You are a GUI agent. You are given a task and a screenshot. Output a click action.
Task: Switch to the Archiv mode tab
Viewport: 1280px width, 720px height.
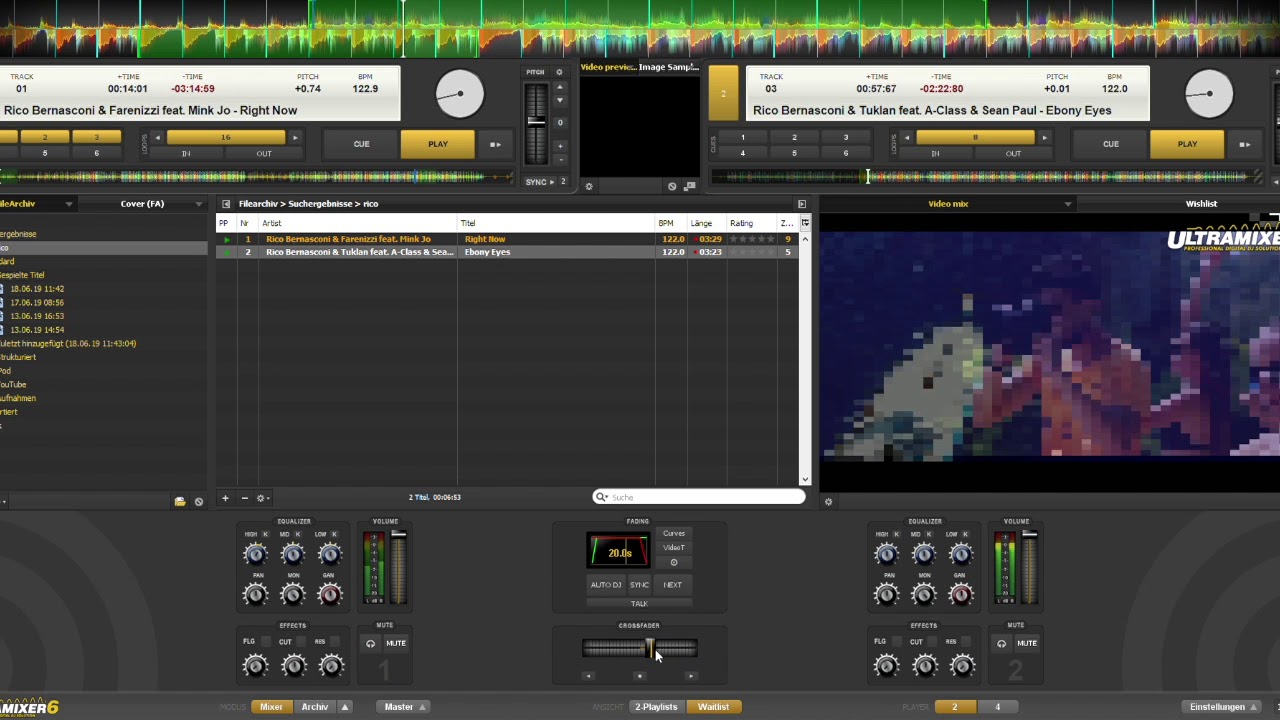point(315,707)
